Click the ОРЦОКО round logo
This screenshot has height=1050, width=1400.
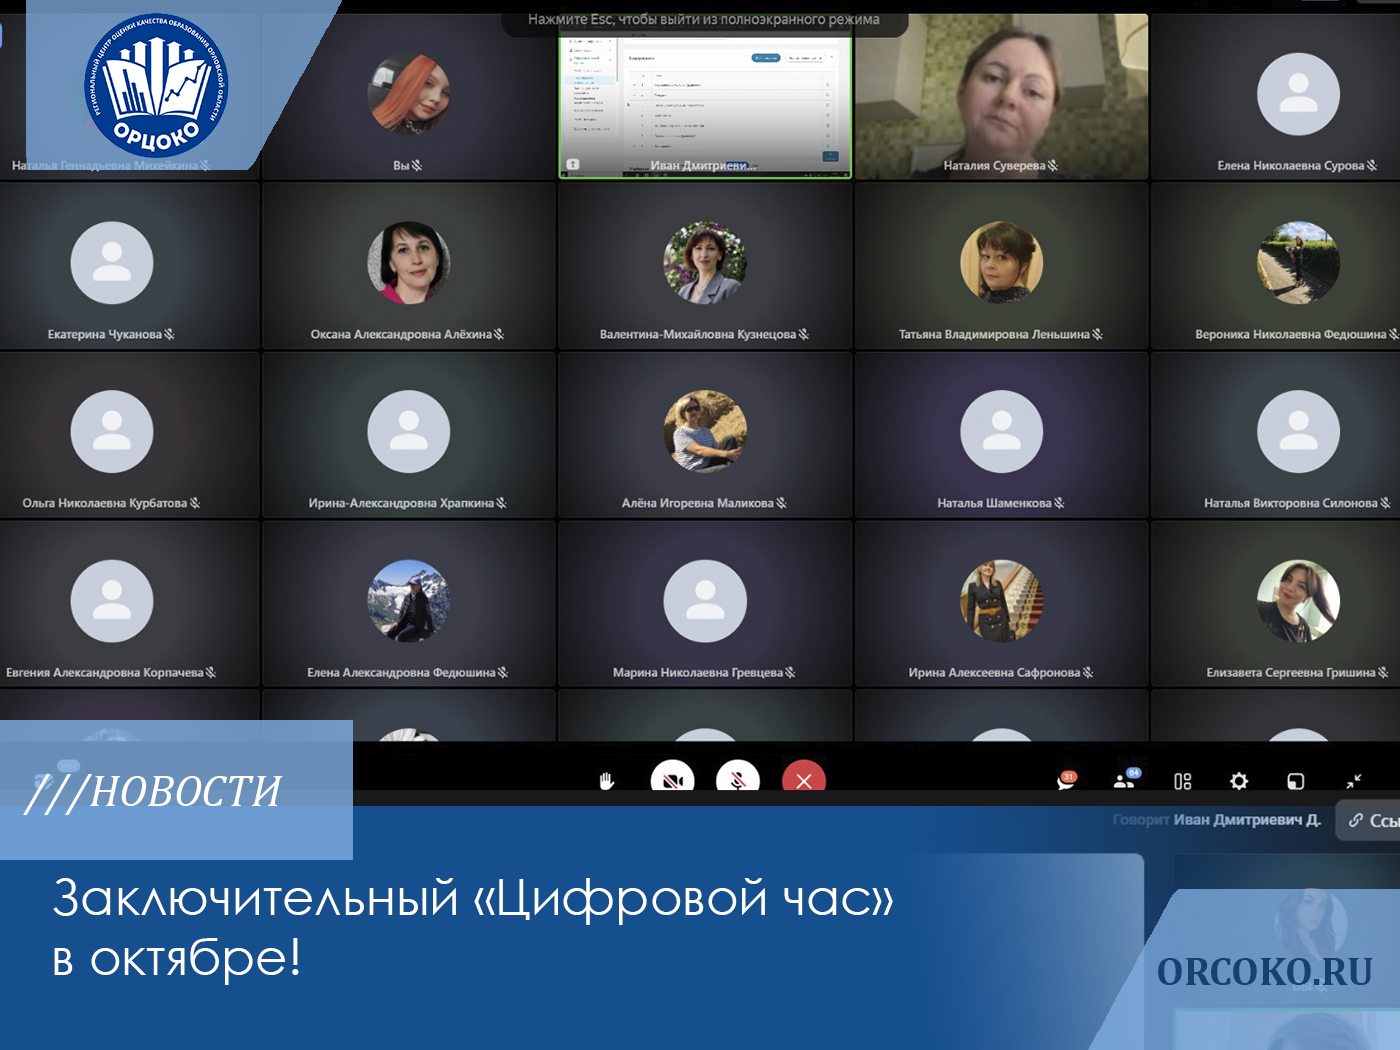(156, 86)
